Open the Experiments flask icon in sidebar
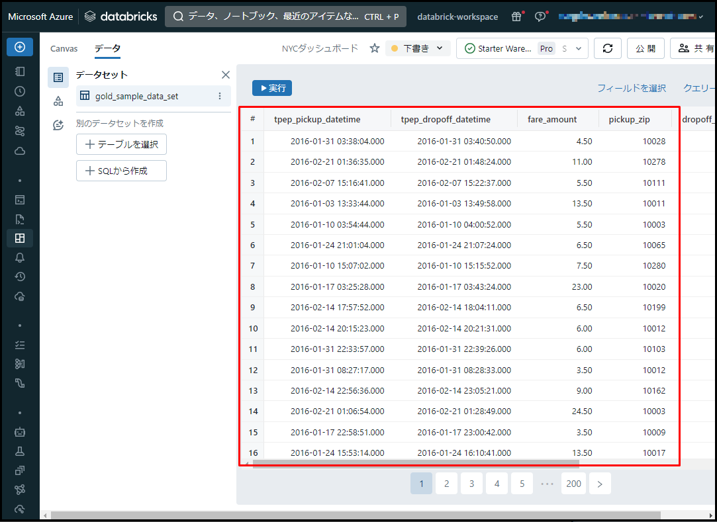This screenshot has height=522, width=717. point(19,451)
